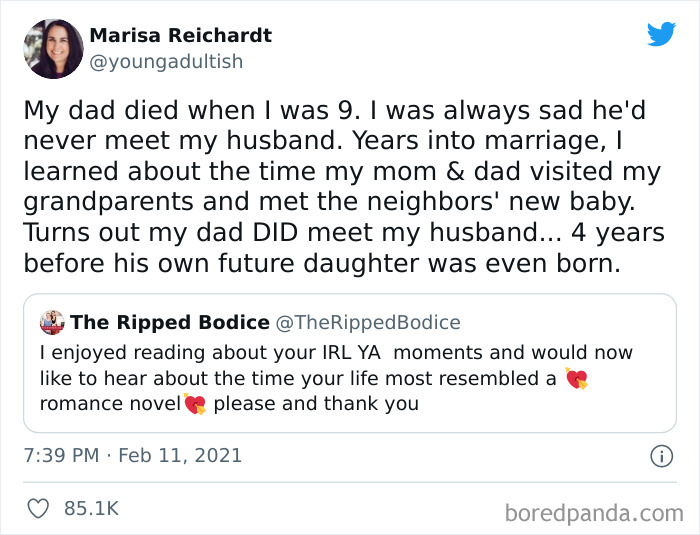Open the tweet info circle icon
The image size is (700, 535).
click(661, 456)
